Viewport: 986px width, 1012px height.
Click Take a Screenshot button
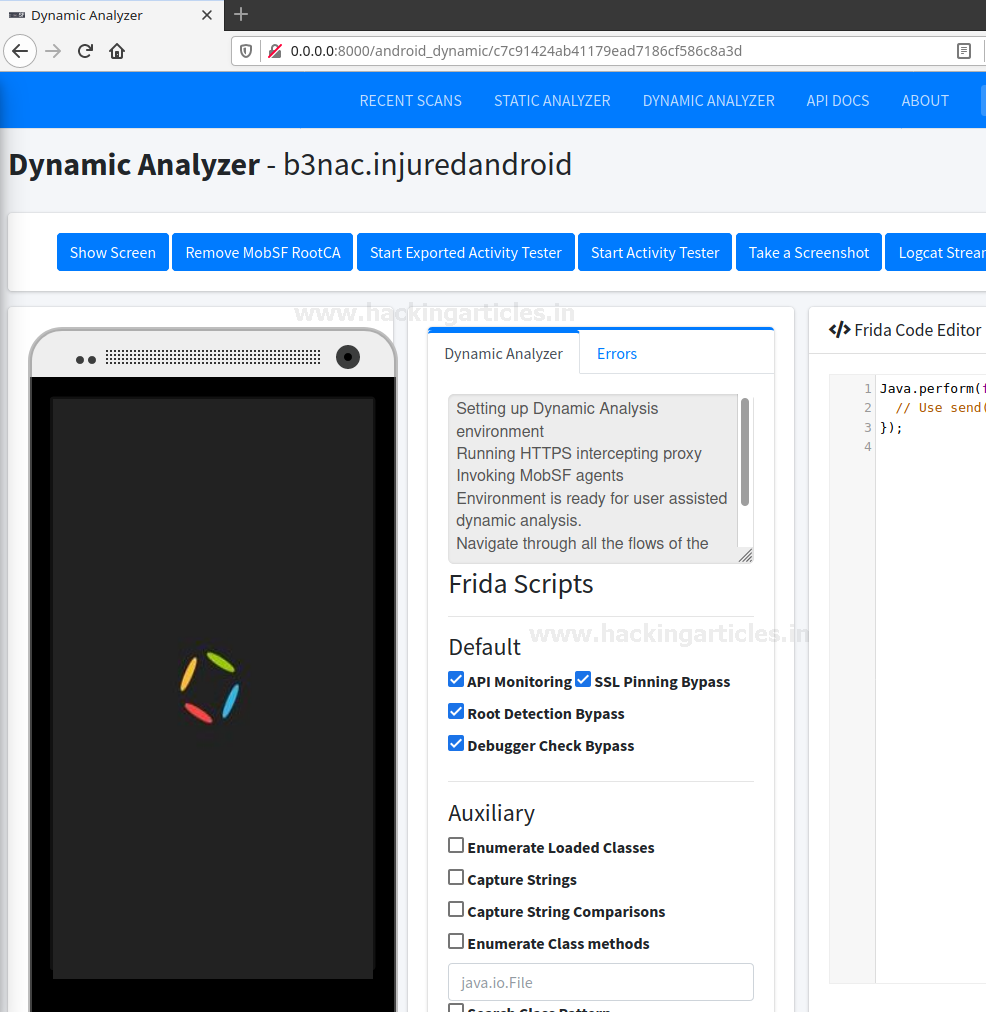tap(809, 252)
